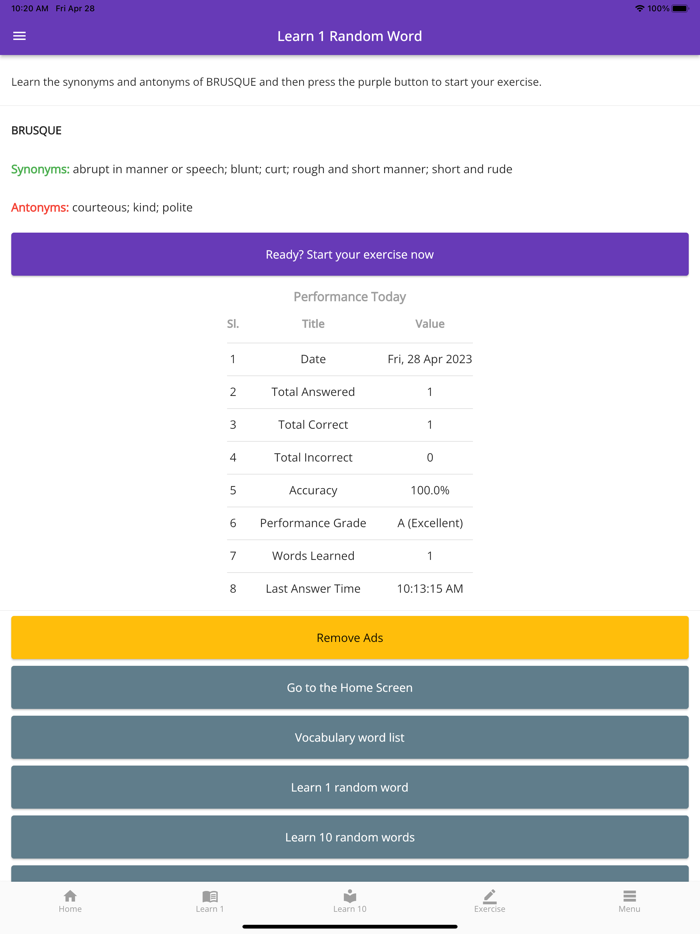Select the Home icon in bottom bar
700x934 pixels.
coord(70,900)
